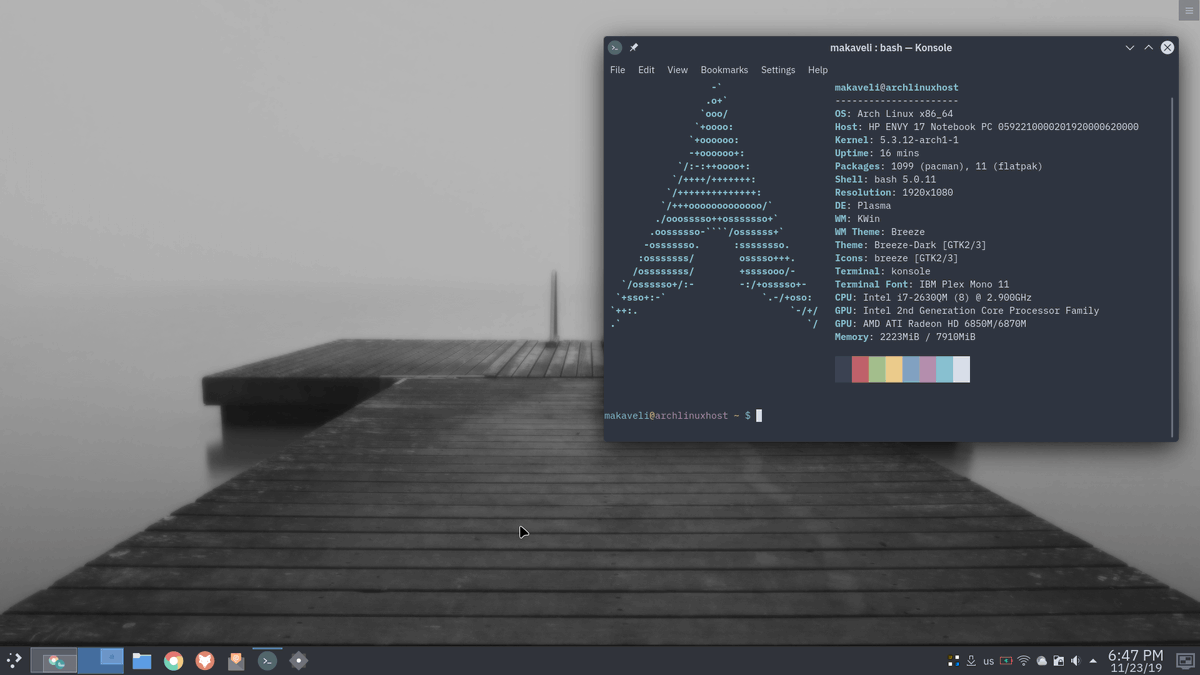This screenshot has width=1200, height=675.
Task: Open Konsole Bookmarks menu
Action: [x=724, y=70]
